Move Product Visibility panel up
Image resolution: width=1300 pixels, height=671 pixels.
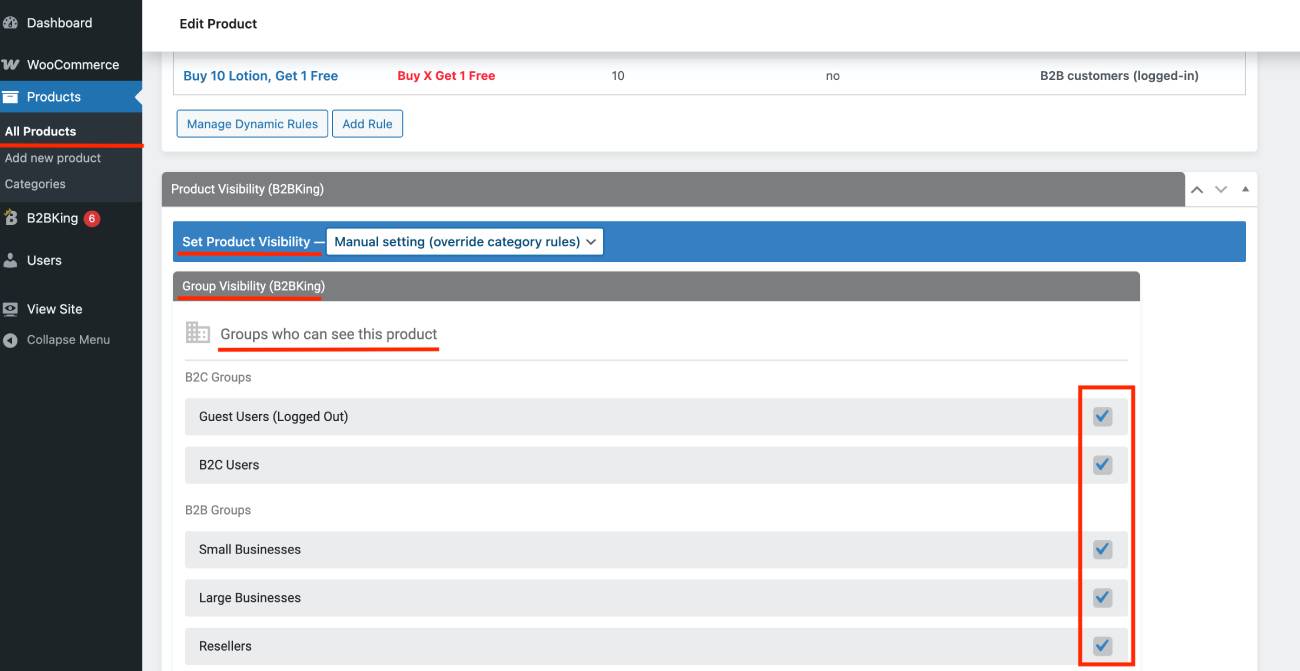pos(1197,189)
